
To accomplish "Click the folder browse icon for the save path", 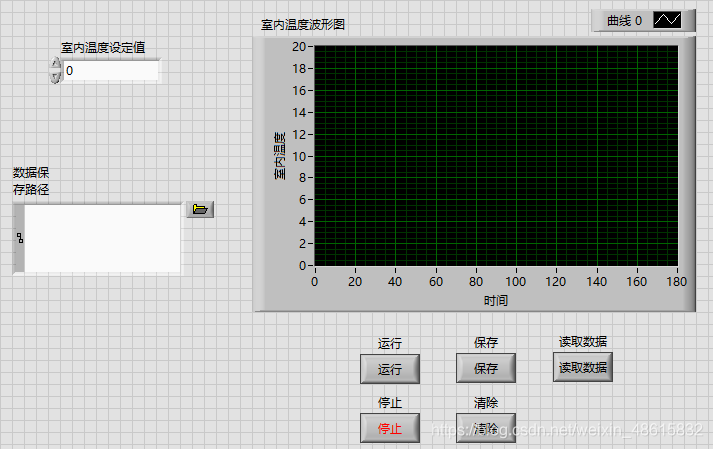I will click(x=200, y=210).
